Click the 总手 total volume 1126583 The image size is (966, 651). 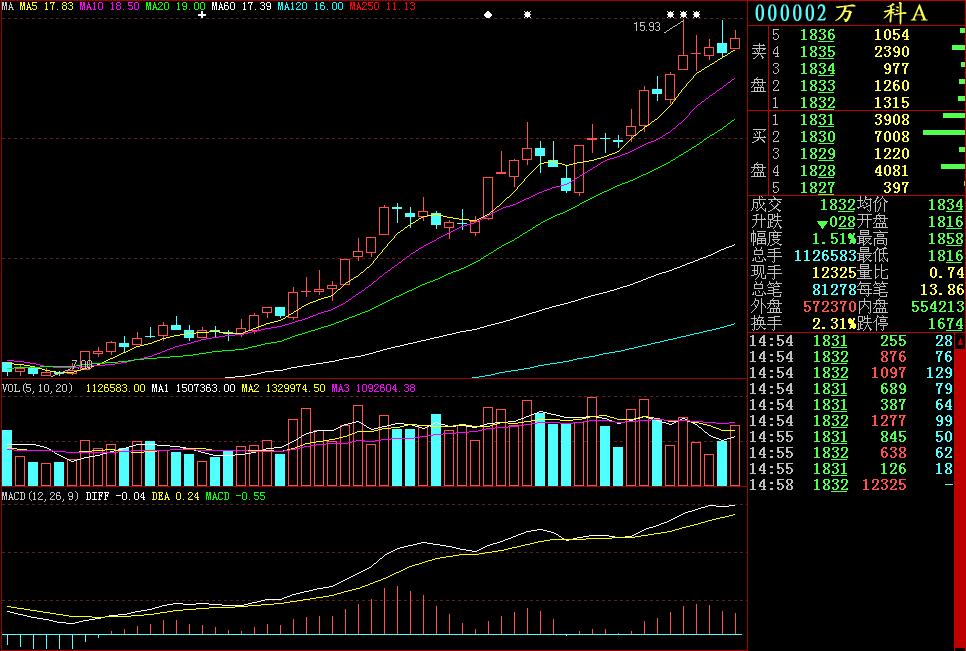pyautogui.click(x=825, y=255)
